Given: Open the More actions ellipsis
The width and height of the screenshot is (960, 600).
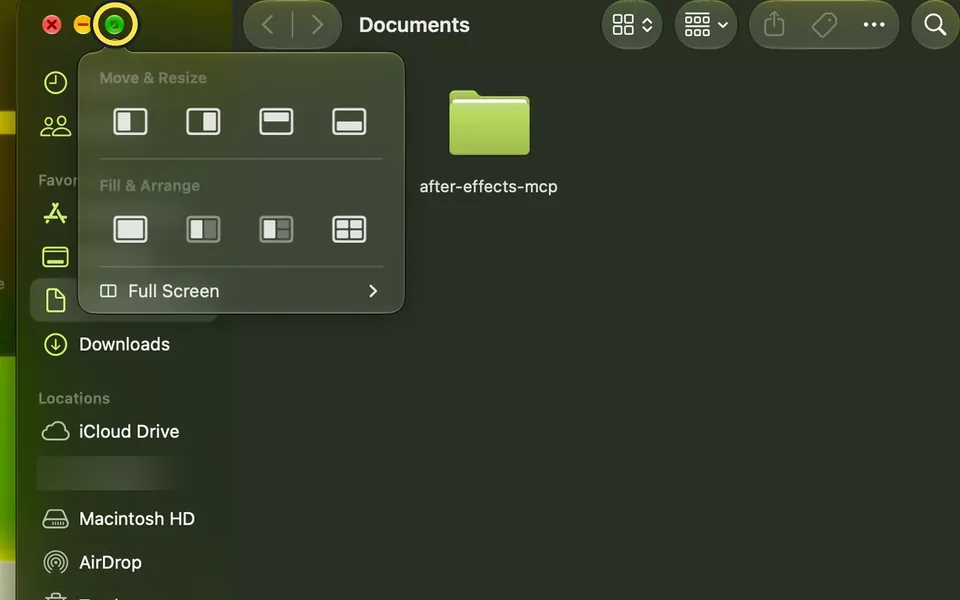Looking at the screenshot, I should (874, 25).
